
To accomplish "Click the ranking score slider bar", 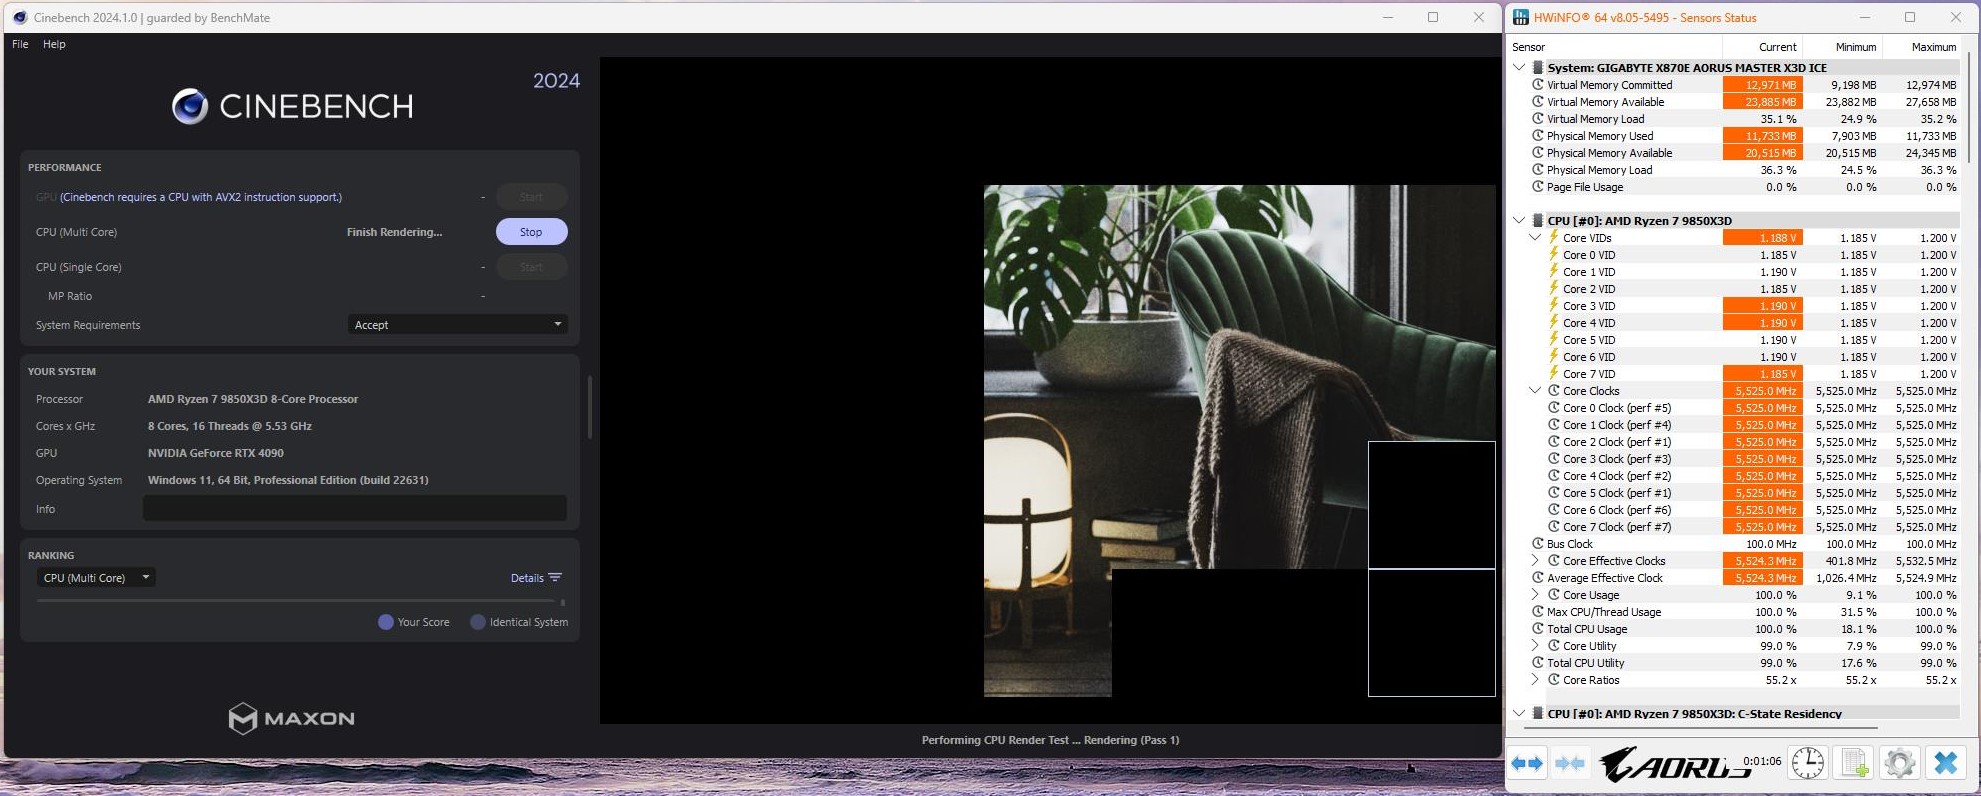I will (x=300, y=601).
